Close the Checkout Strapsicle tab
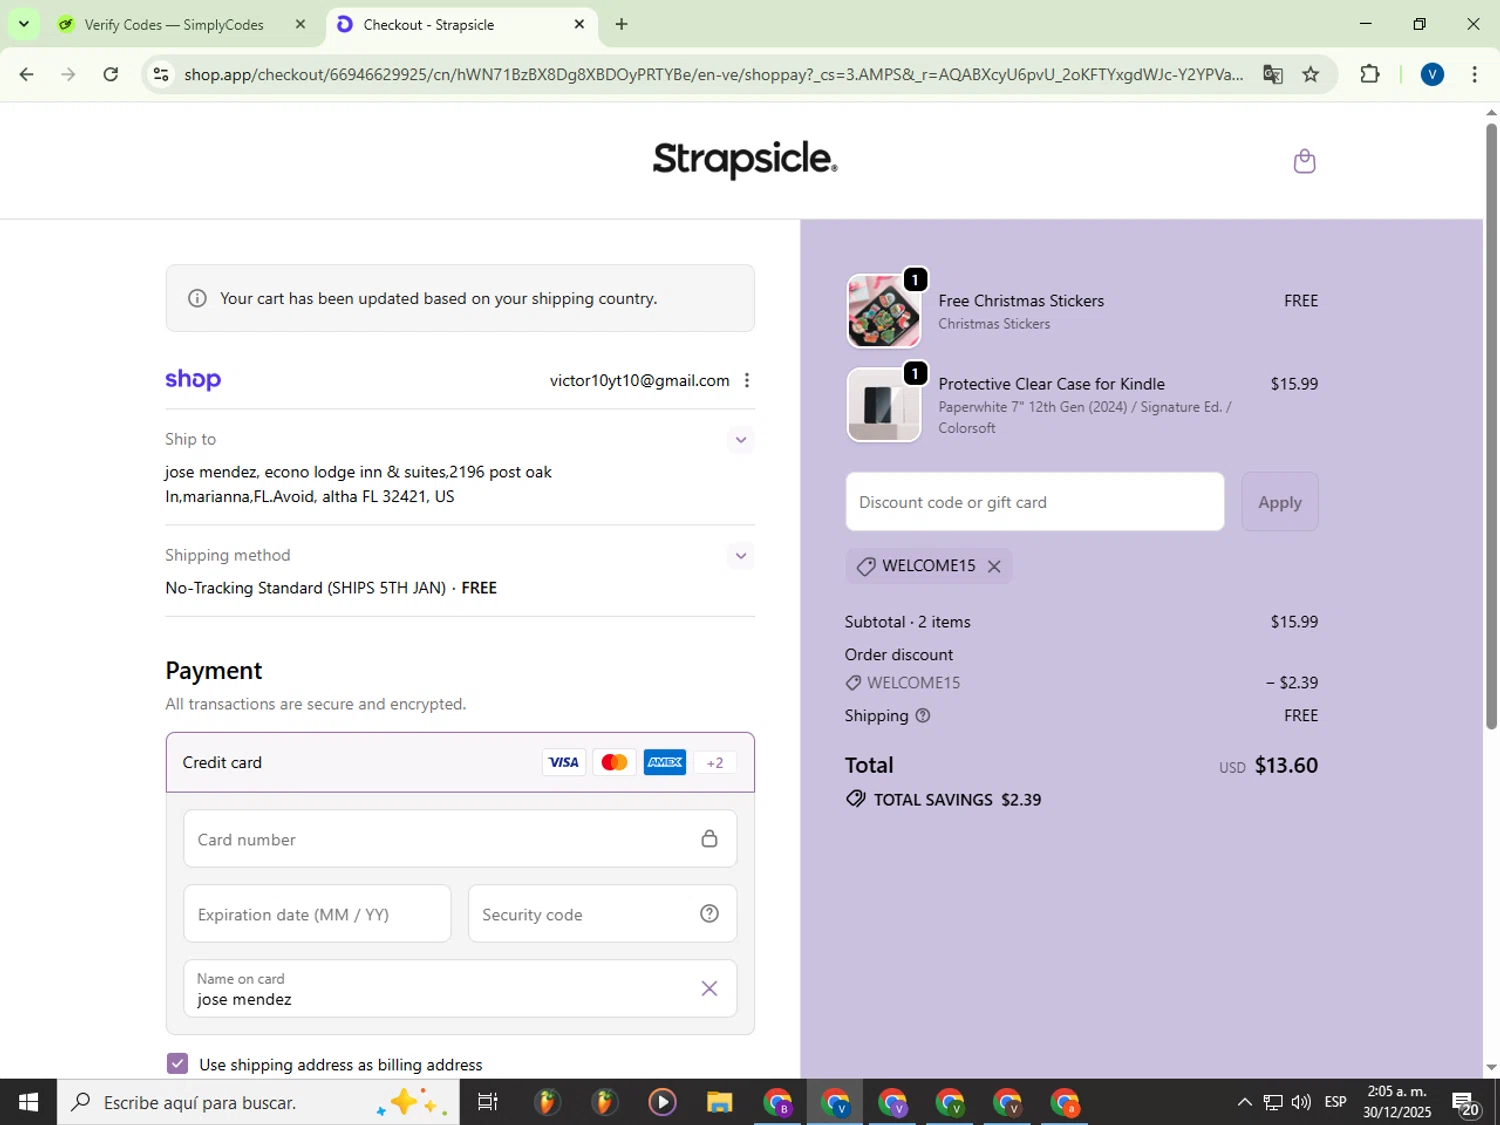 (x=579, y=24)
